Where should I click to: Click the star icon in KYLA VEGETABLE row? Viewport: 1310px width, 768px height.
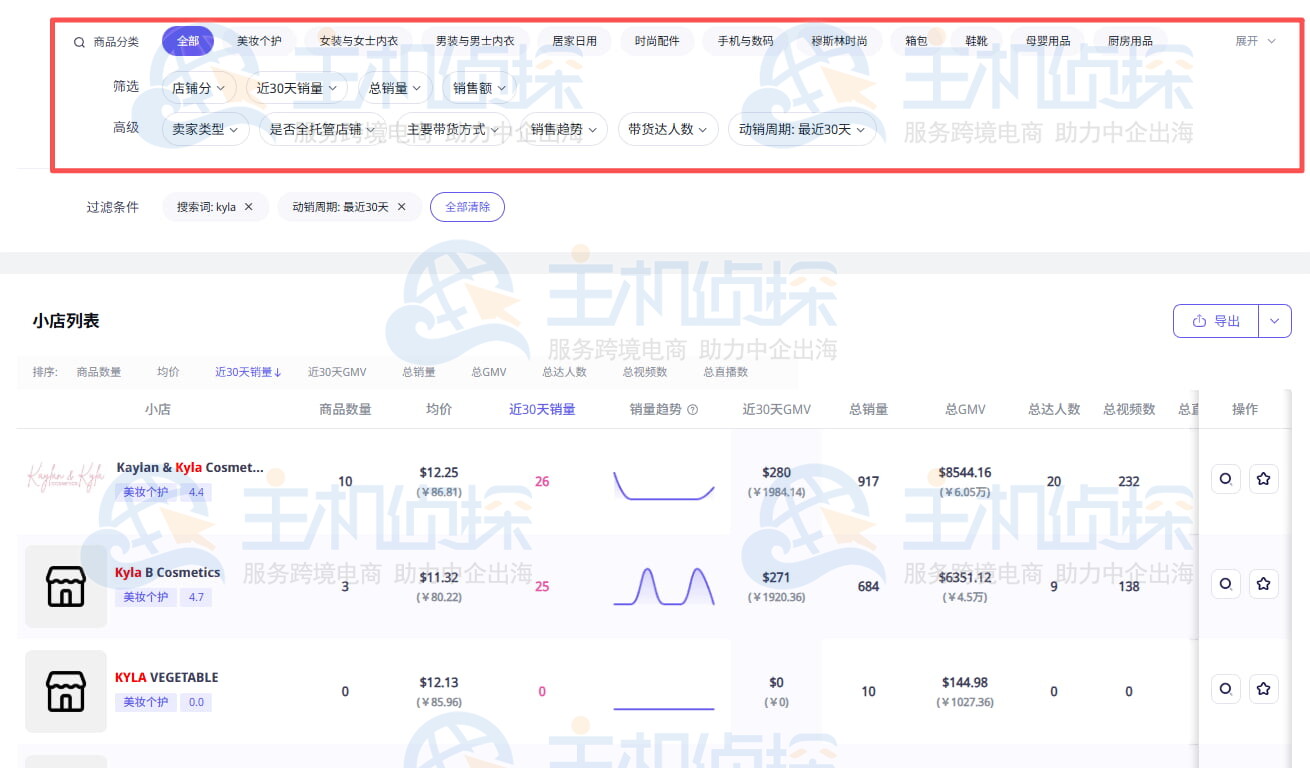[1263, 688]
